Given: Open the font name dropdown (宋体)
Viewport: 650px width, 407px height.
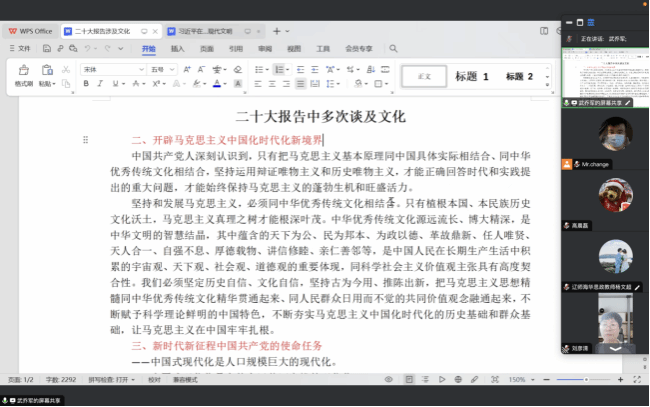Looking at the screenshot, I should point(110,69).
